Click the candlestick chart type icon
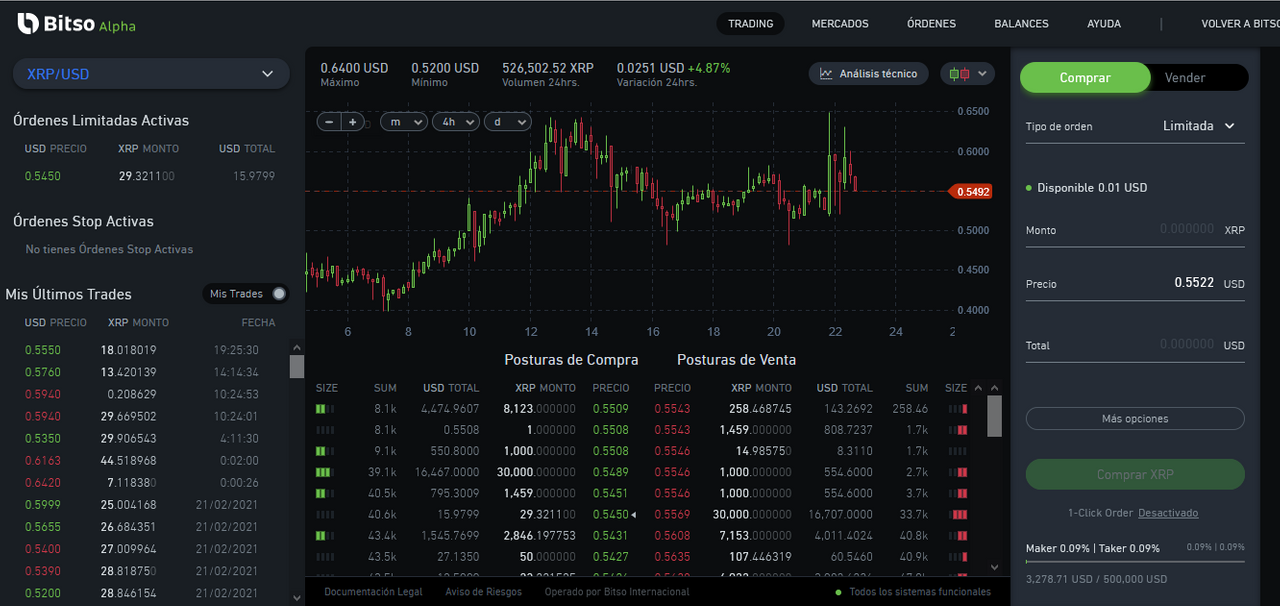 coord(959,74)
